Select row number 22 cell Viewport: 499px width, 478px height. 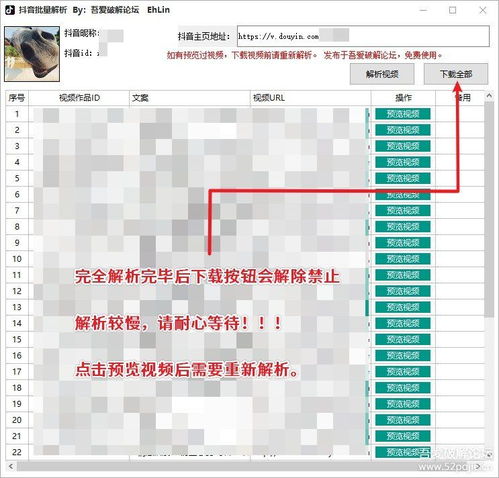(x=17, y=452)
